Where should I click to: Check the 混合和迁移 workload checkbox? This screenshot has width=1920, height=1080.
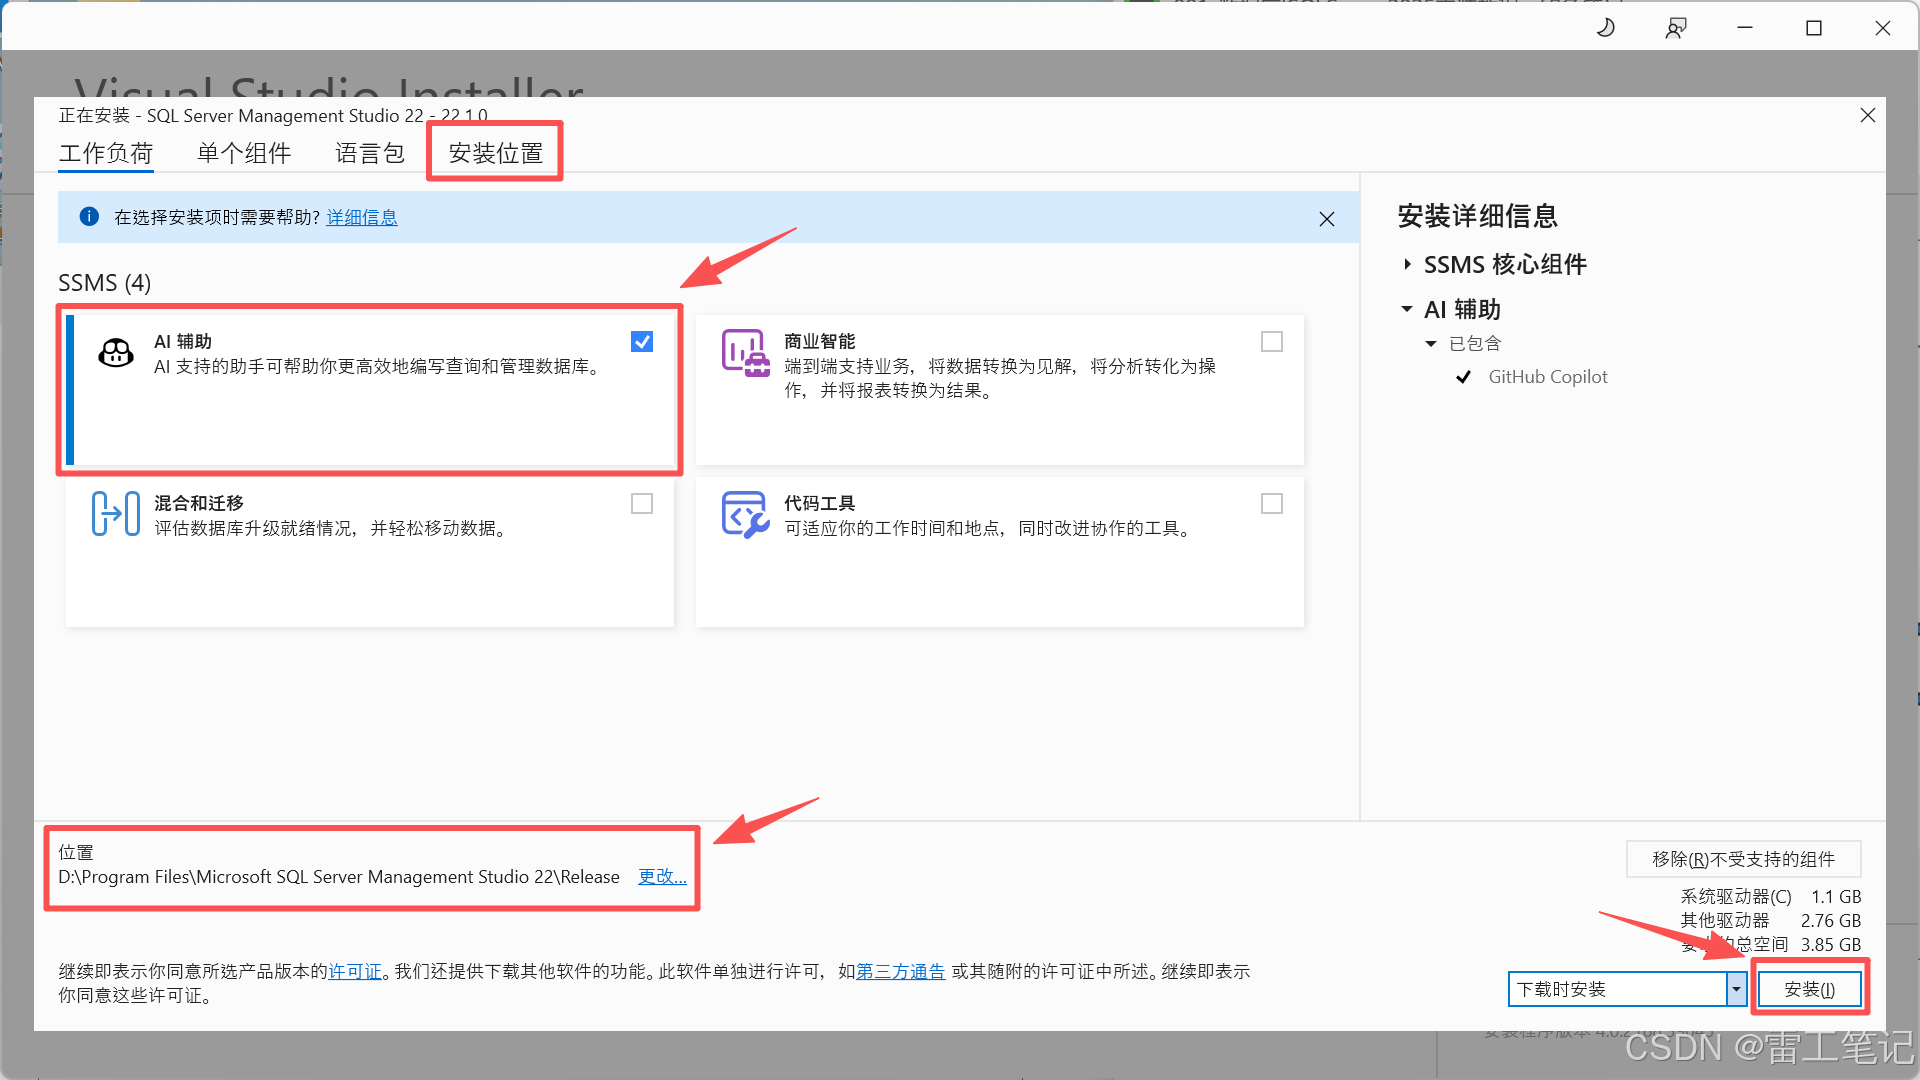642,504
